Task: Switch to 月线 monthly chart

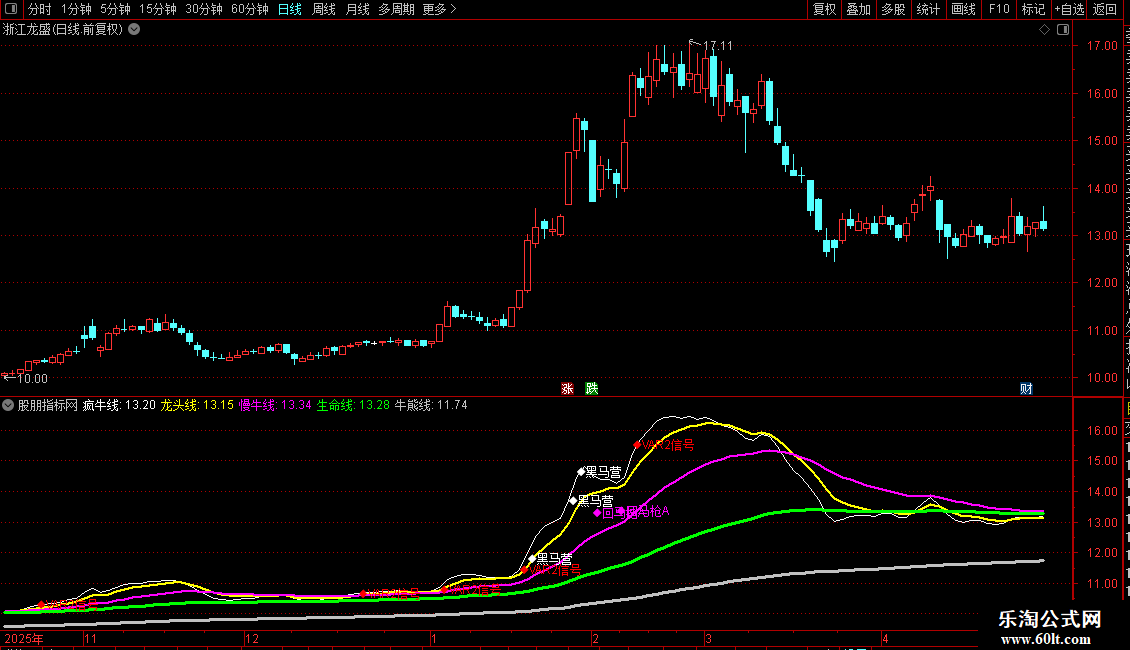Action: point(357,9)
